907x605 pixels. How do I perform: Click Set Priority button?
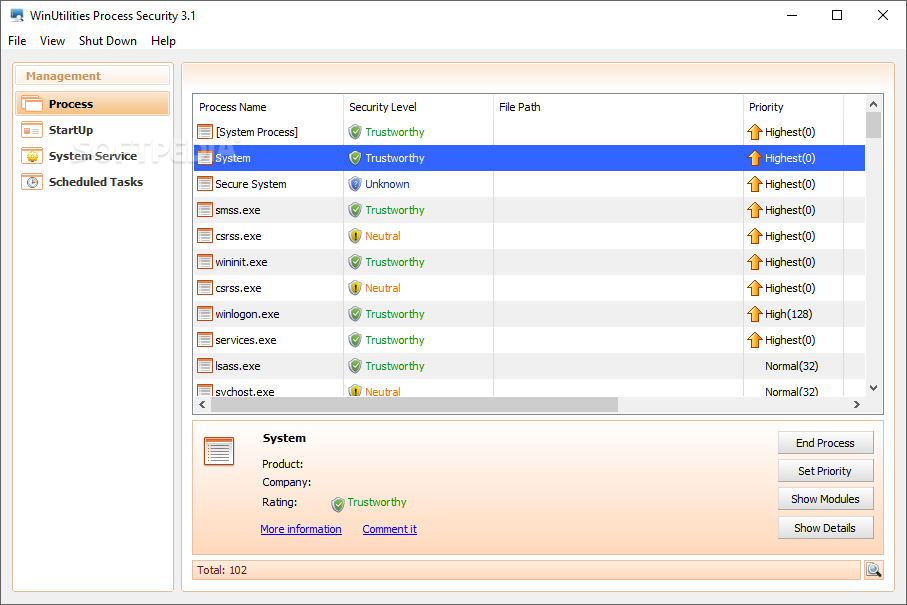point(825,471)
